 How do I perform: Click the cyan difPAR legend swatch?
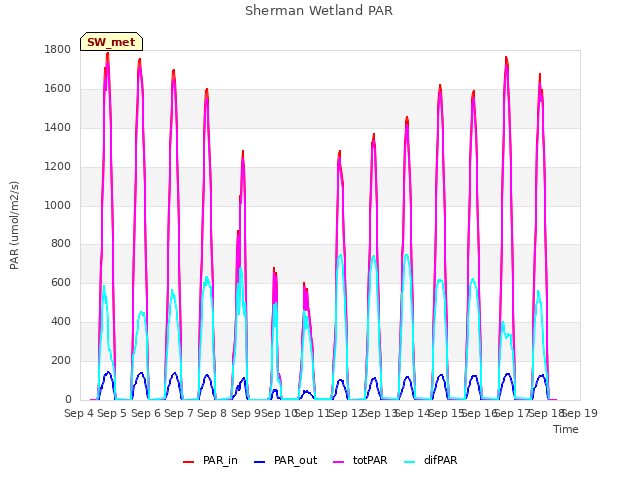(x=409, y=462)
